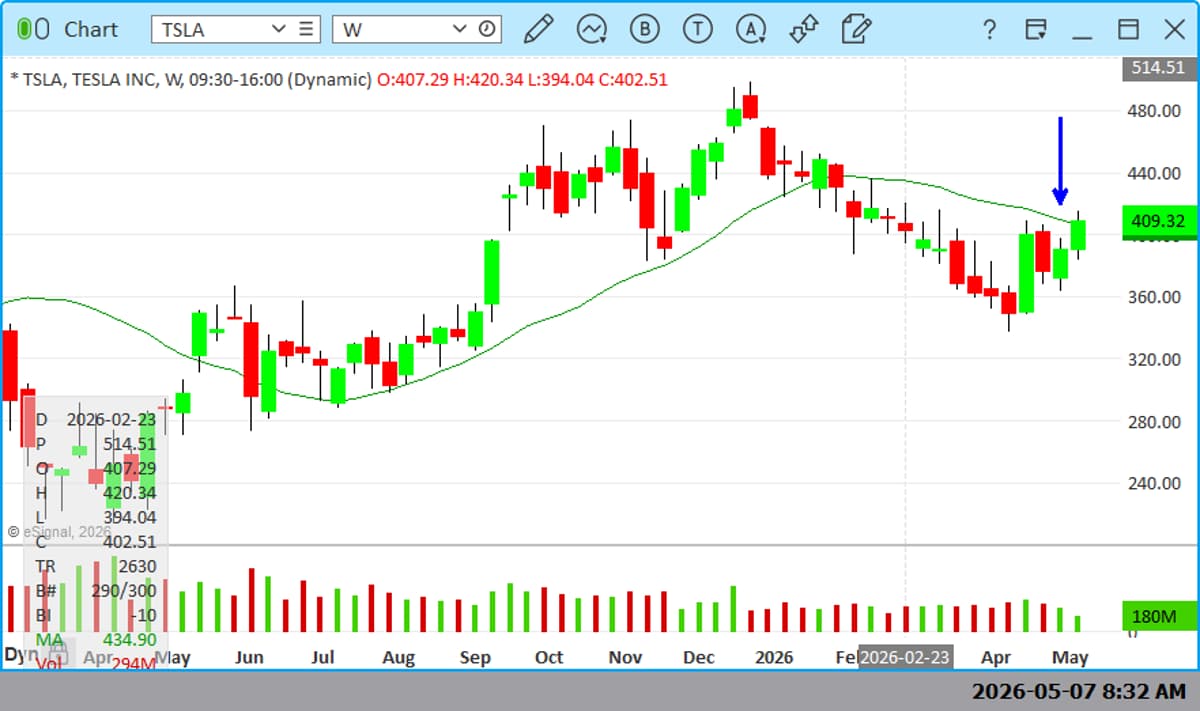Open the circled A dropdown icon

click(751, 29)
